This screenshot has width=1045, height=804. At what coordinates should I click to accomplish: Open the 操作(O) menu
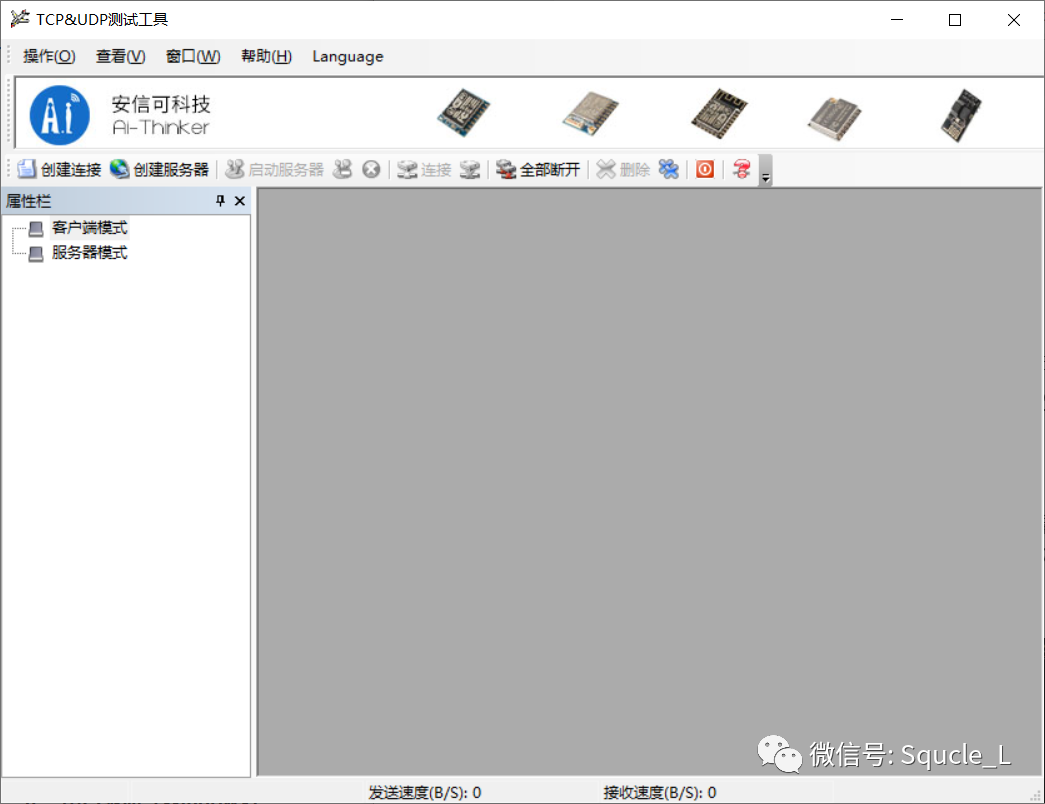[x=49, y=57]
